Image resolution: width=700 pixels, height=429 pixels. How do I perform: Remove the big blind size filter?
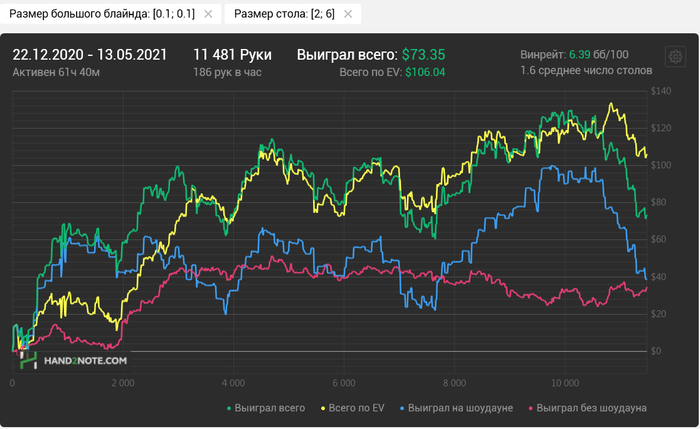tap(207, 14)
